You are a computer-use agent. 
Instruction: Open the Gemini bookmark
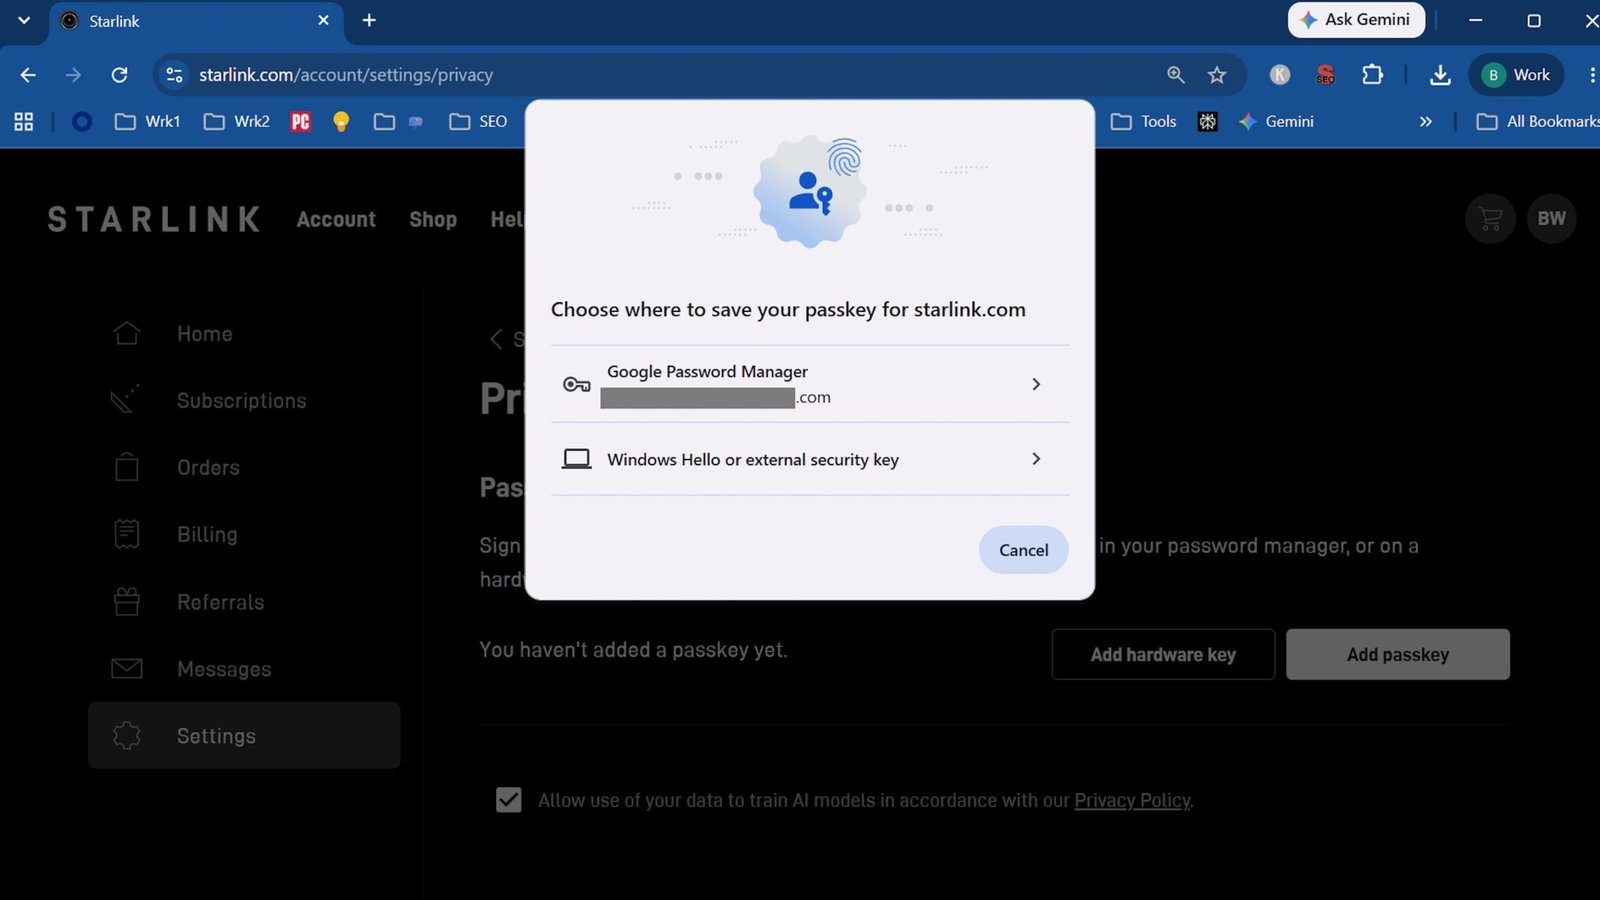click(x=1276, y=121)
